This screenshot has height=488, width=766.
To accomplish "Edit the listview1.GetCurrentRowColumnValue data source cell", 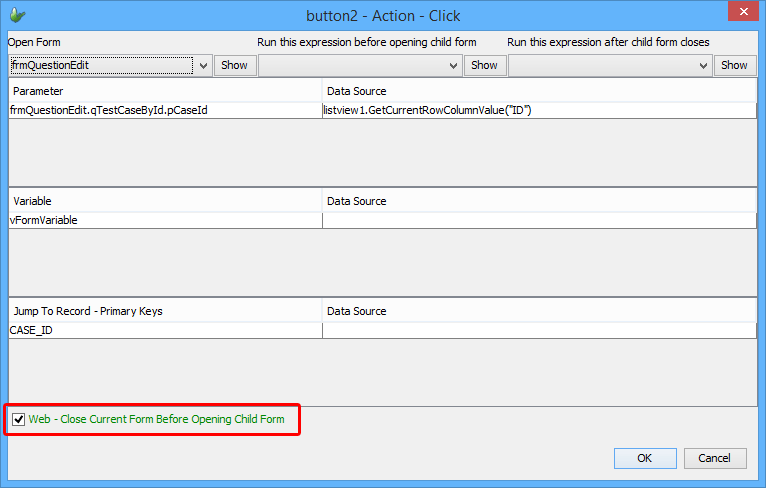I will 538,110.
